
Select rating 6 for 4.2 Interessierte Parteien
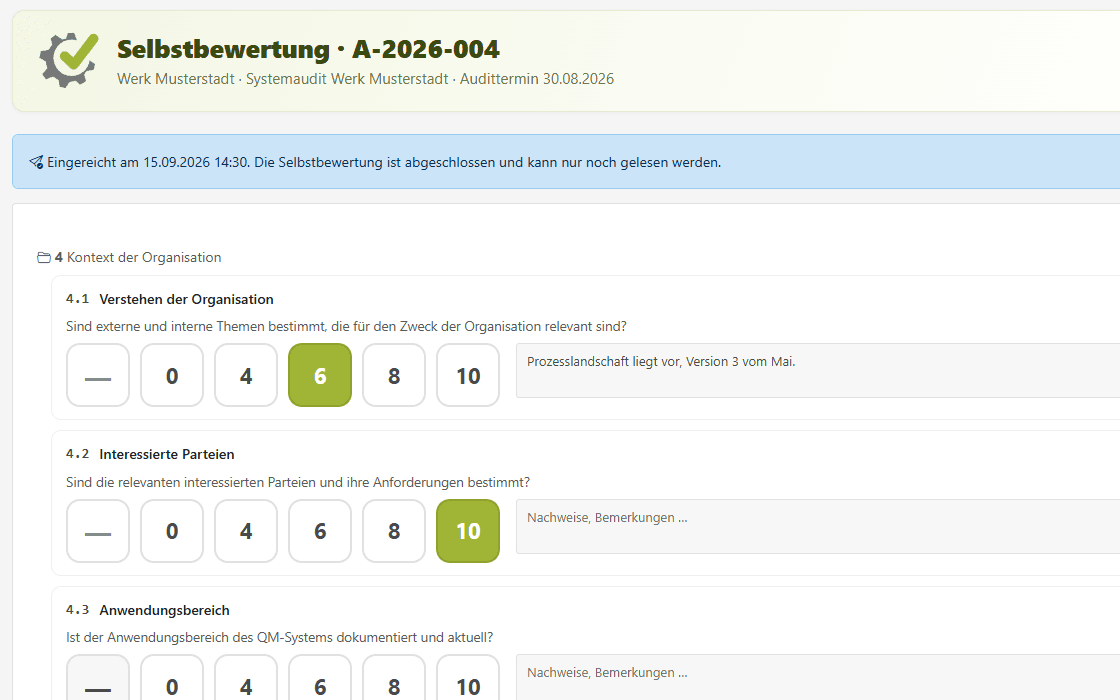[320, 531]
